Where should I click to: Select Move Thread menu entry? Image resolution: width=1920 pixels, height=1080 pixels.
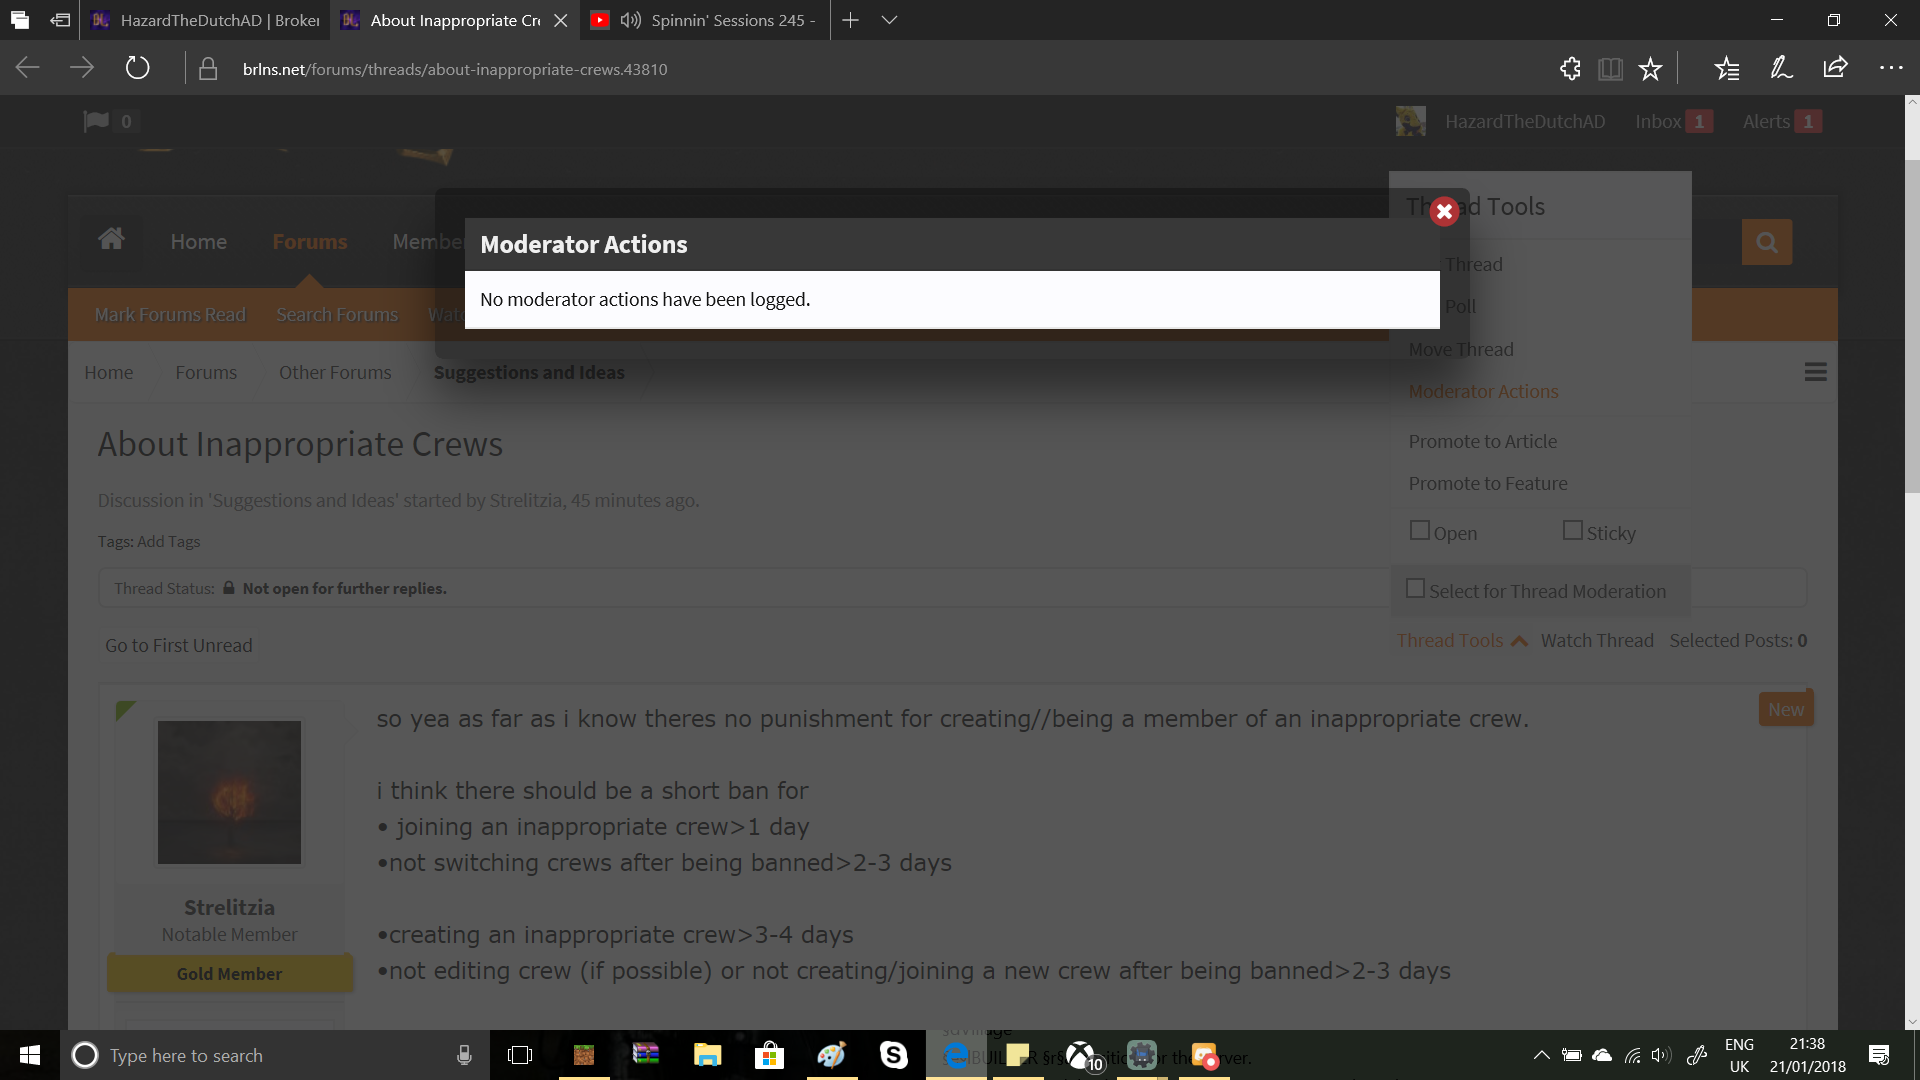[x=1460, y=349]
